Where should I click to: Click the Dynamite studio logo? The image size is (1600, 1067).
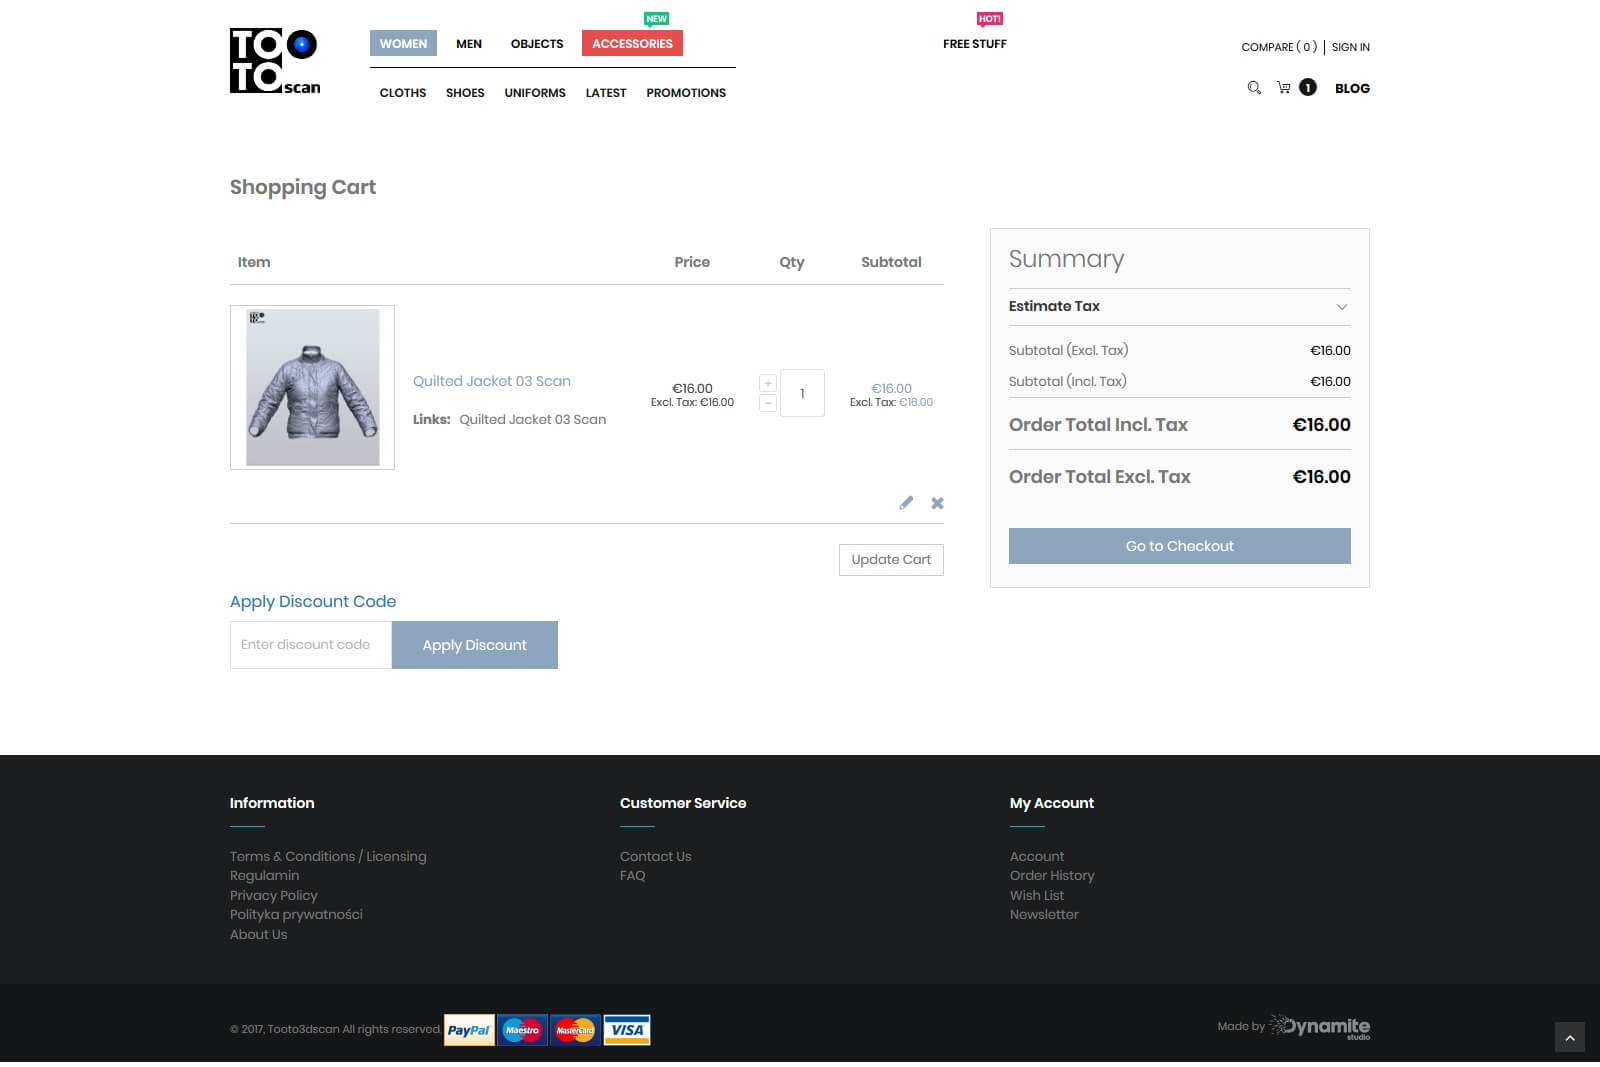1319,1026
